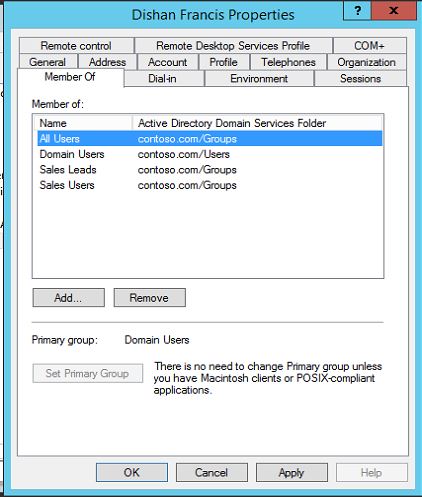The image size is (422, 497).
Task: Select the Sales Users group entry
Action: coord(210,185)
